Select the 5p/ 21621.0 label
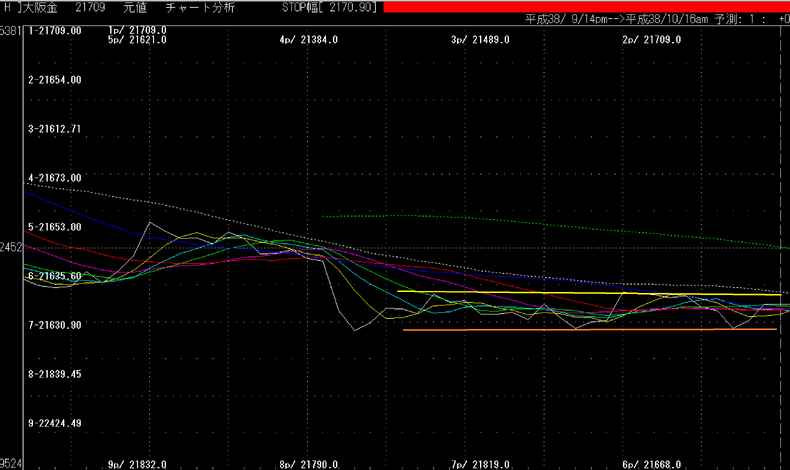Viewport: 790px width, 470px height. pyautogui.click(x=137, y=39)
